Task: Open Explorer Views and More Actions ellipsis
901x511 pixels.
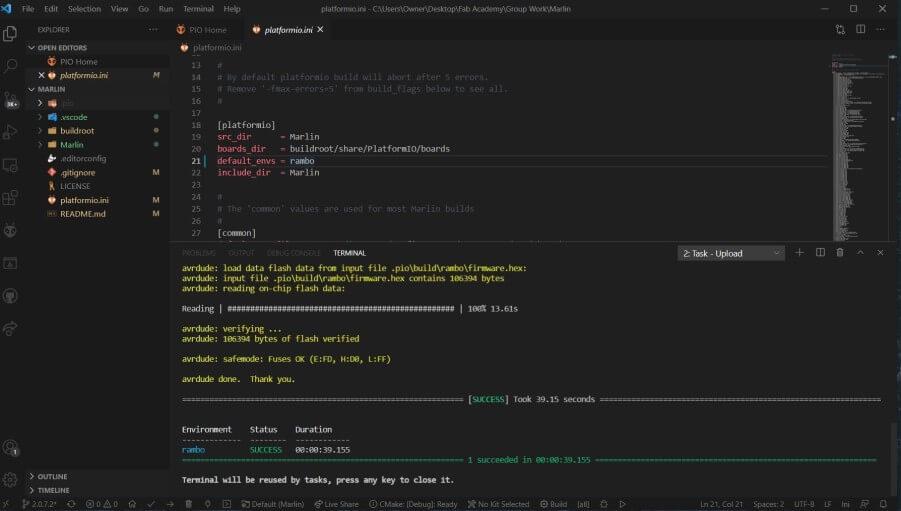Action: tap(153, 29)
